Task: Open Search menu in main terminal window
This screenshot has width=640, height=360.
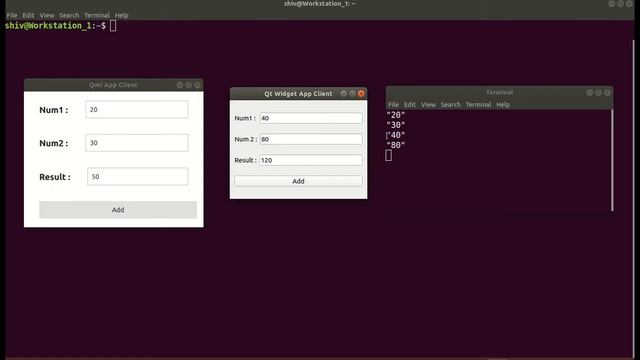Action: tap(69, 15)
